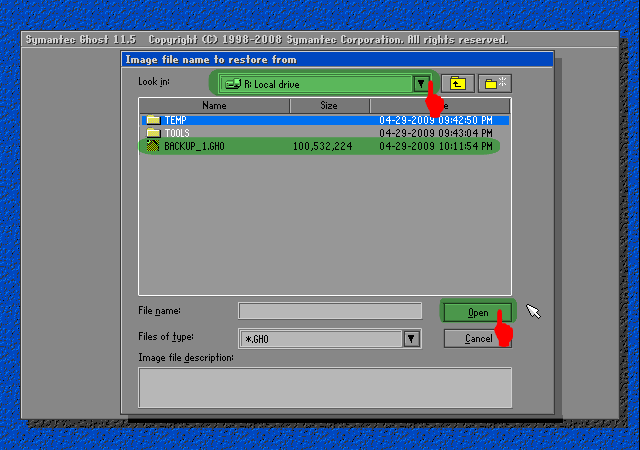Image resolution: width=640 pixels, height=450 pixels.
Task: Click the date 04-29-2009 09:43:04 PM
Action: click(436, 134)
